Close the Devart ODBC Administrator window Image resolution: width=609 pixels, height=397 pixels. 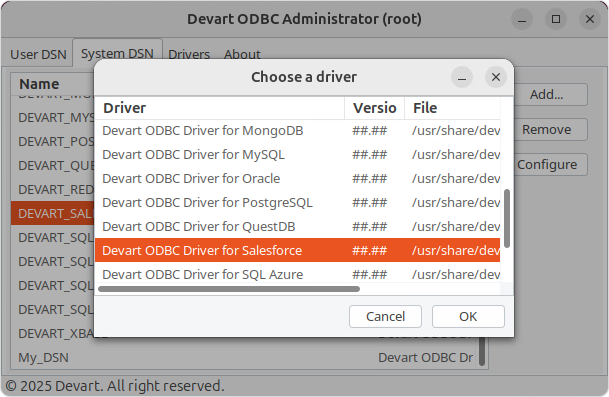pyautogui.click(x=590, y=19)
